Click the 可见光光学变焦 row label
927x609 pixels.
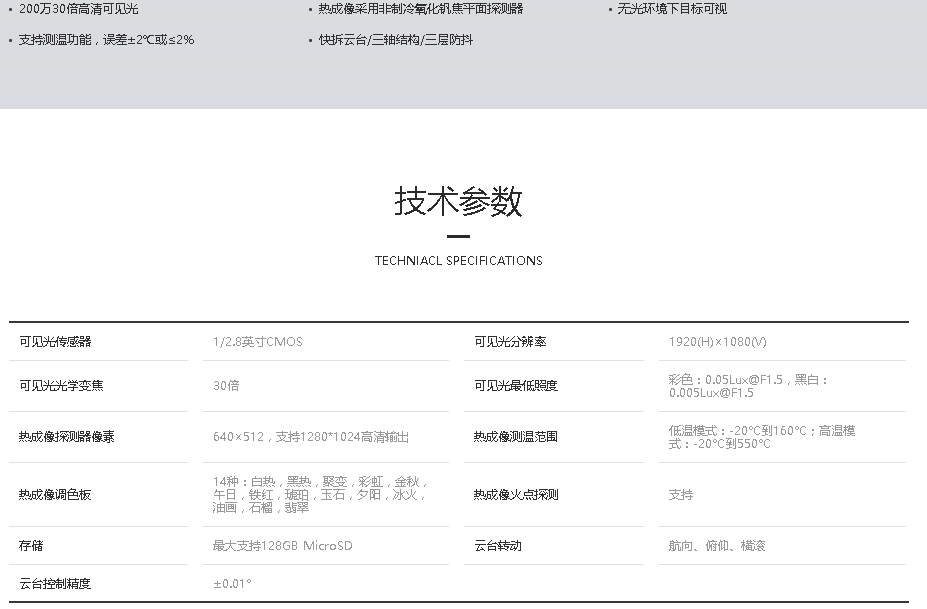pyautogui.click(x=61, y=386)
